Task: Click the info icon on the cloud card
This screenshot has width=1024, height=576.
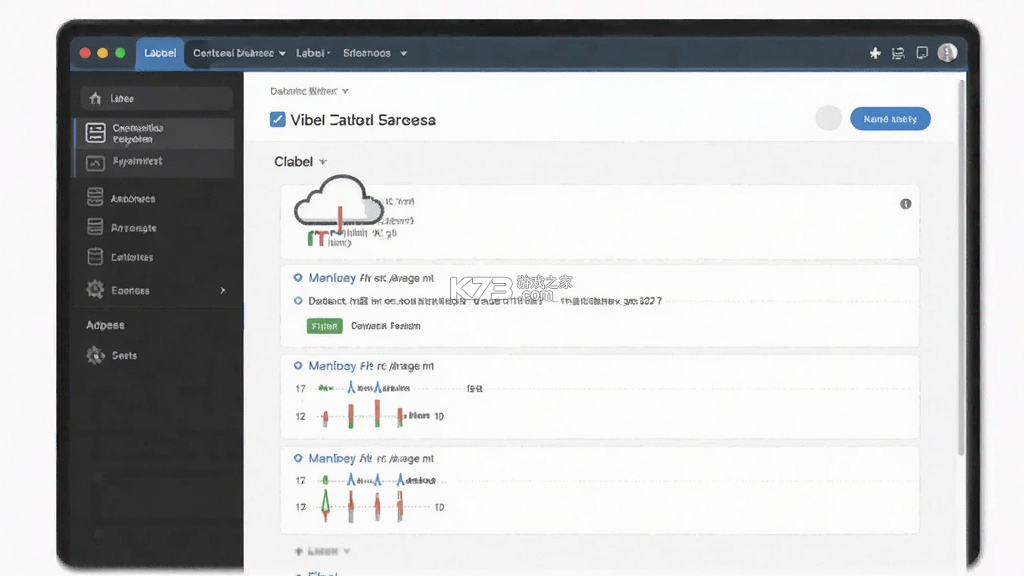Action: coord(906,204)
